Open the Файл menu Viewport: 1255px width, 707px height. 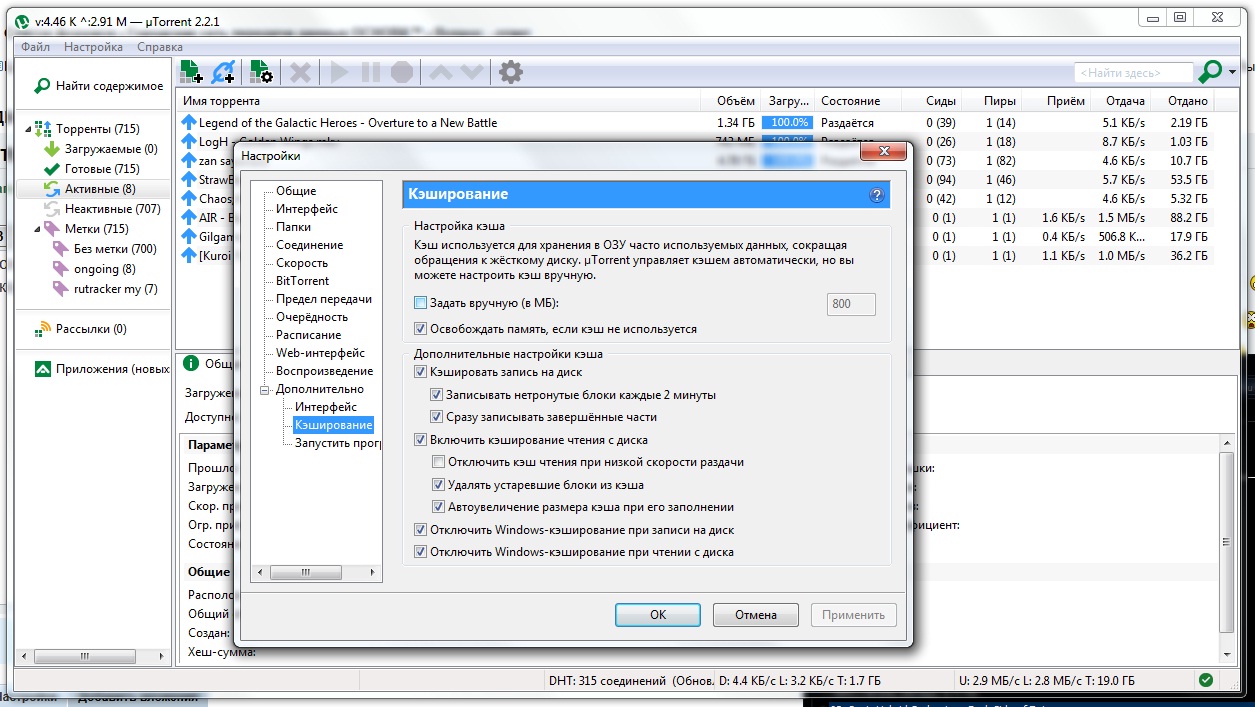(35, 47)
